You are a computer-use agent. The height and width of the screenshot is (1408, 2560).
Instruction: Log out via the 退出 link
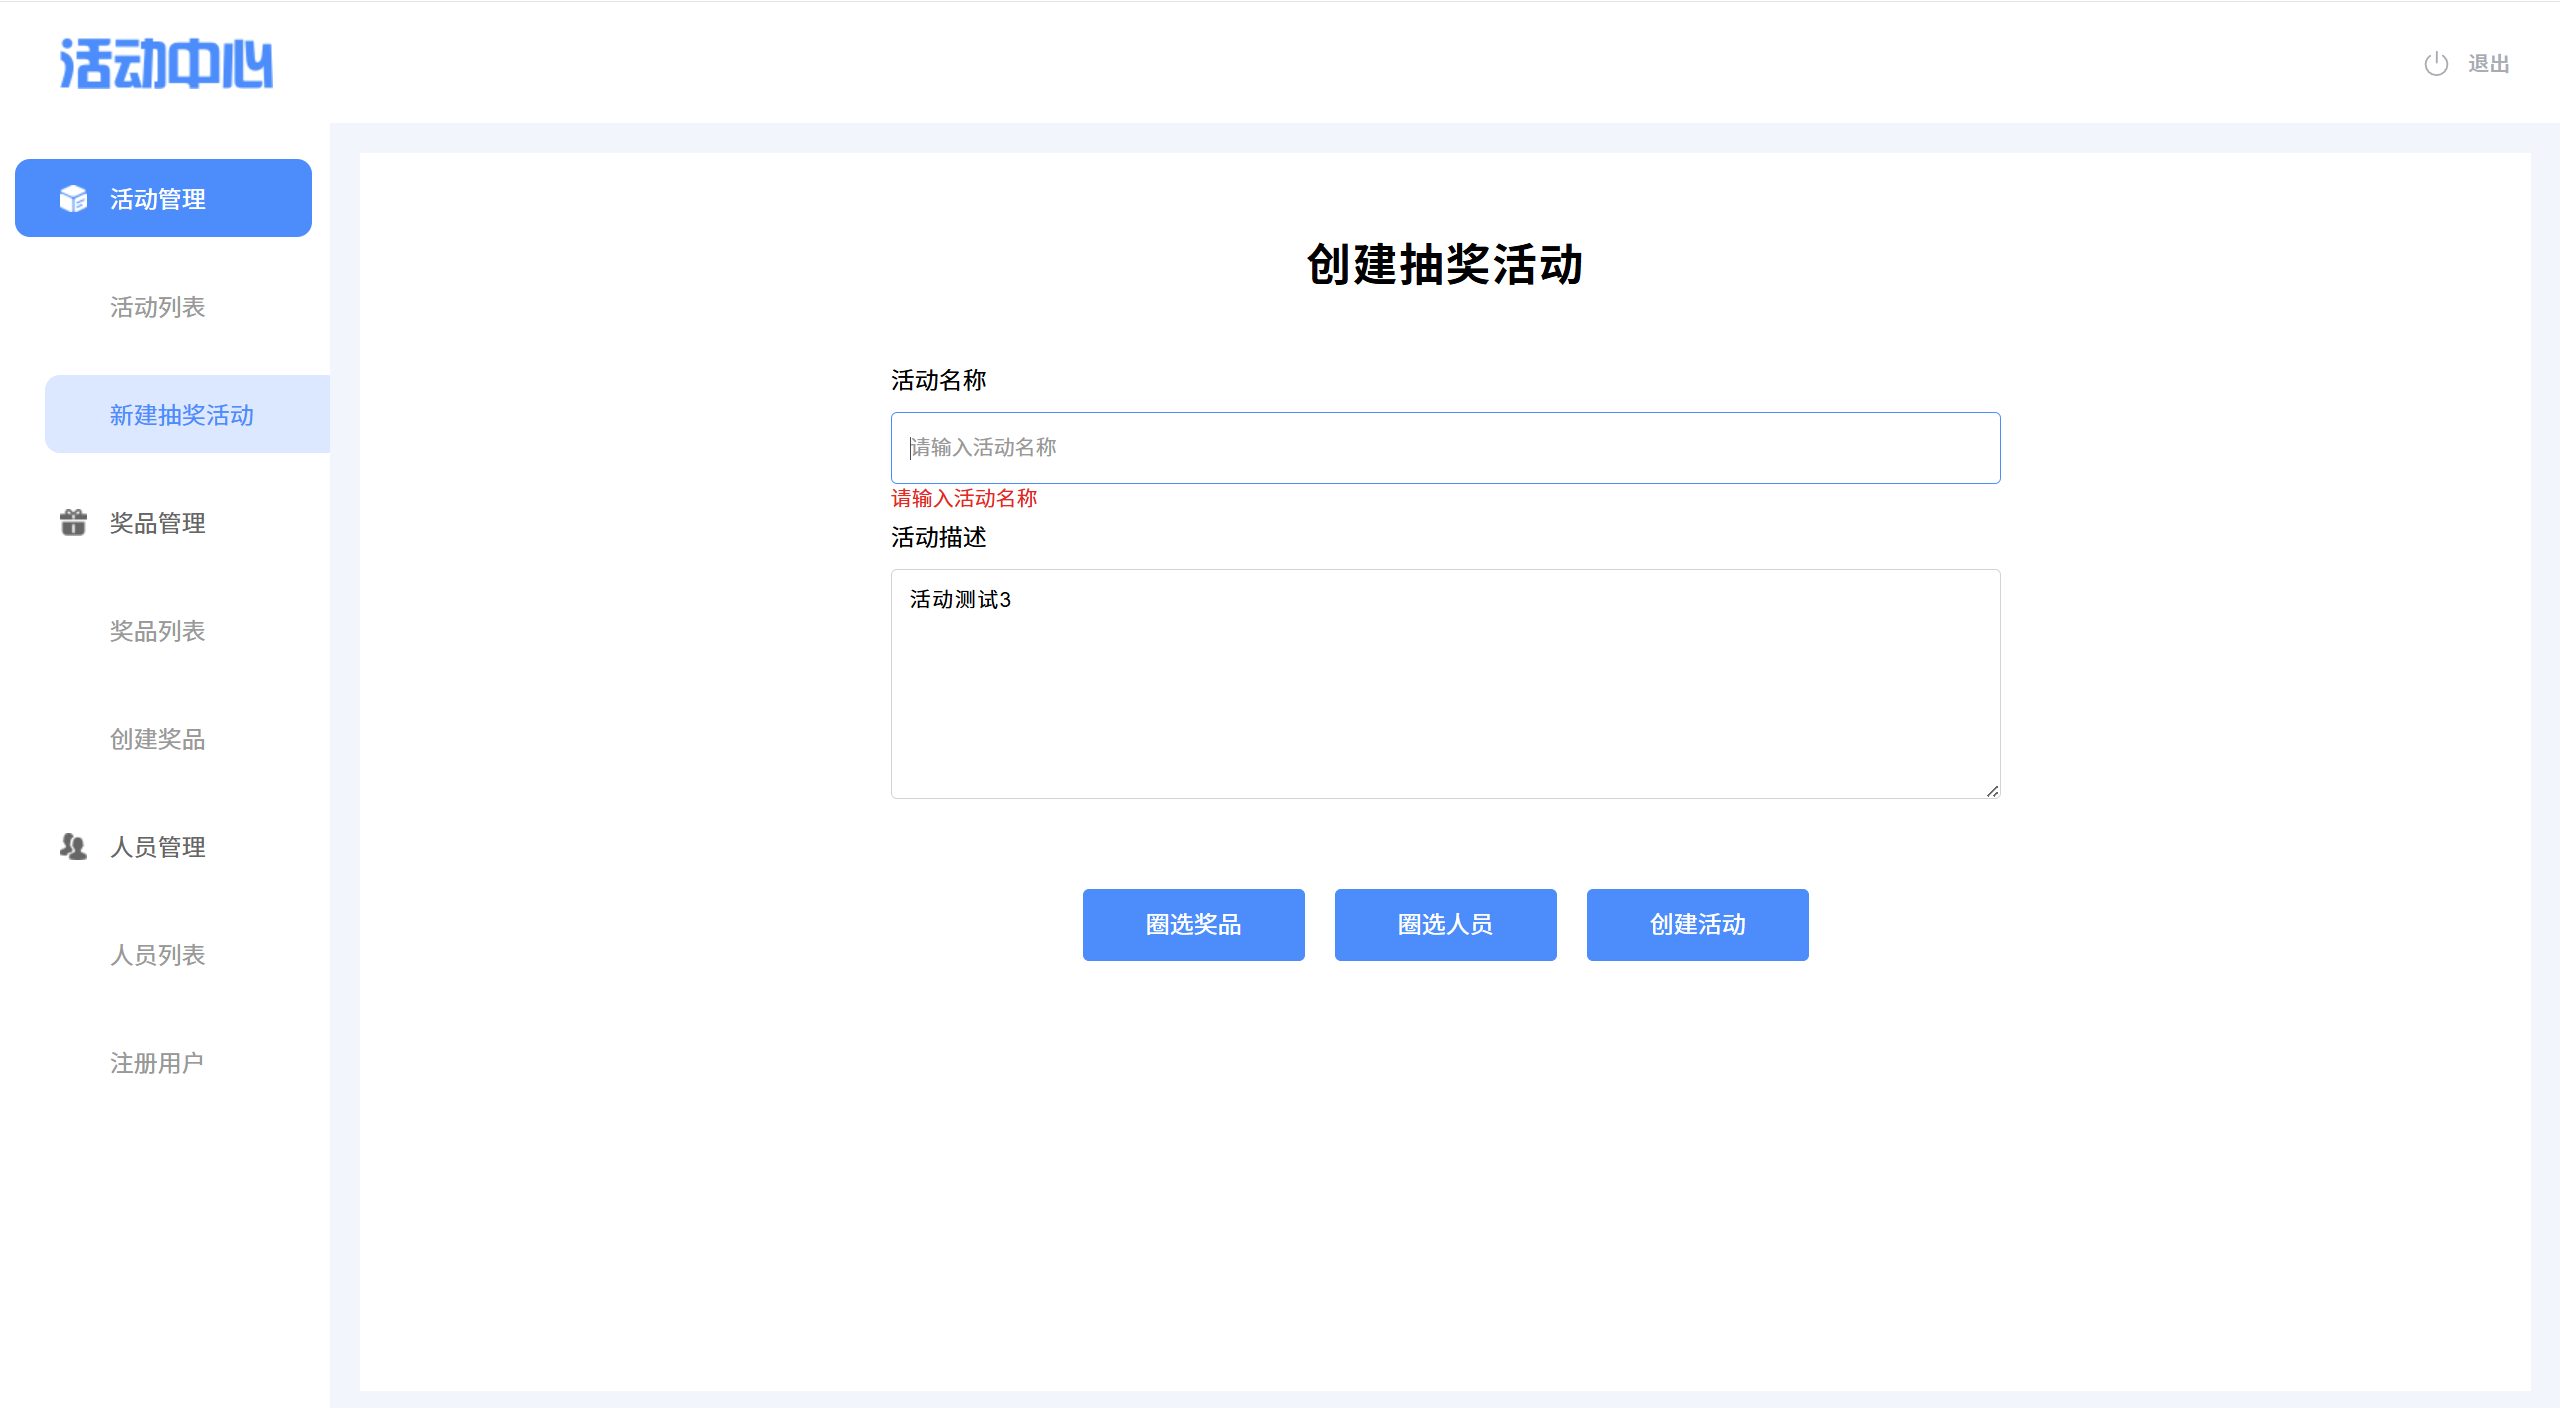point(2488,64)
